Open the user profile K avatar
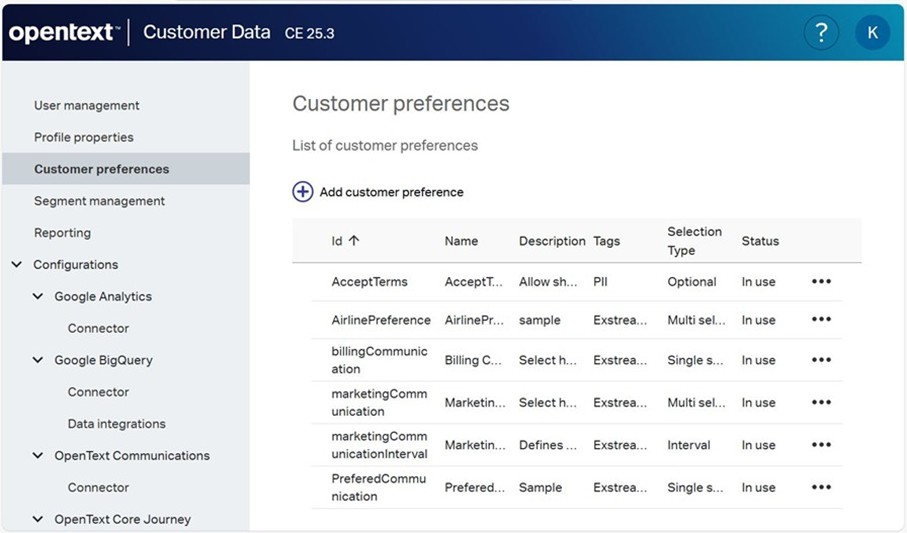Viewport: 907px width, 533px height. click(872, 32)
